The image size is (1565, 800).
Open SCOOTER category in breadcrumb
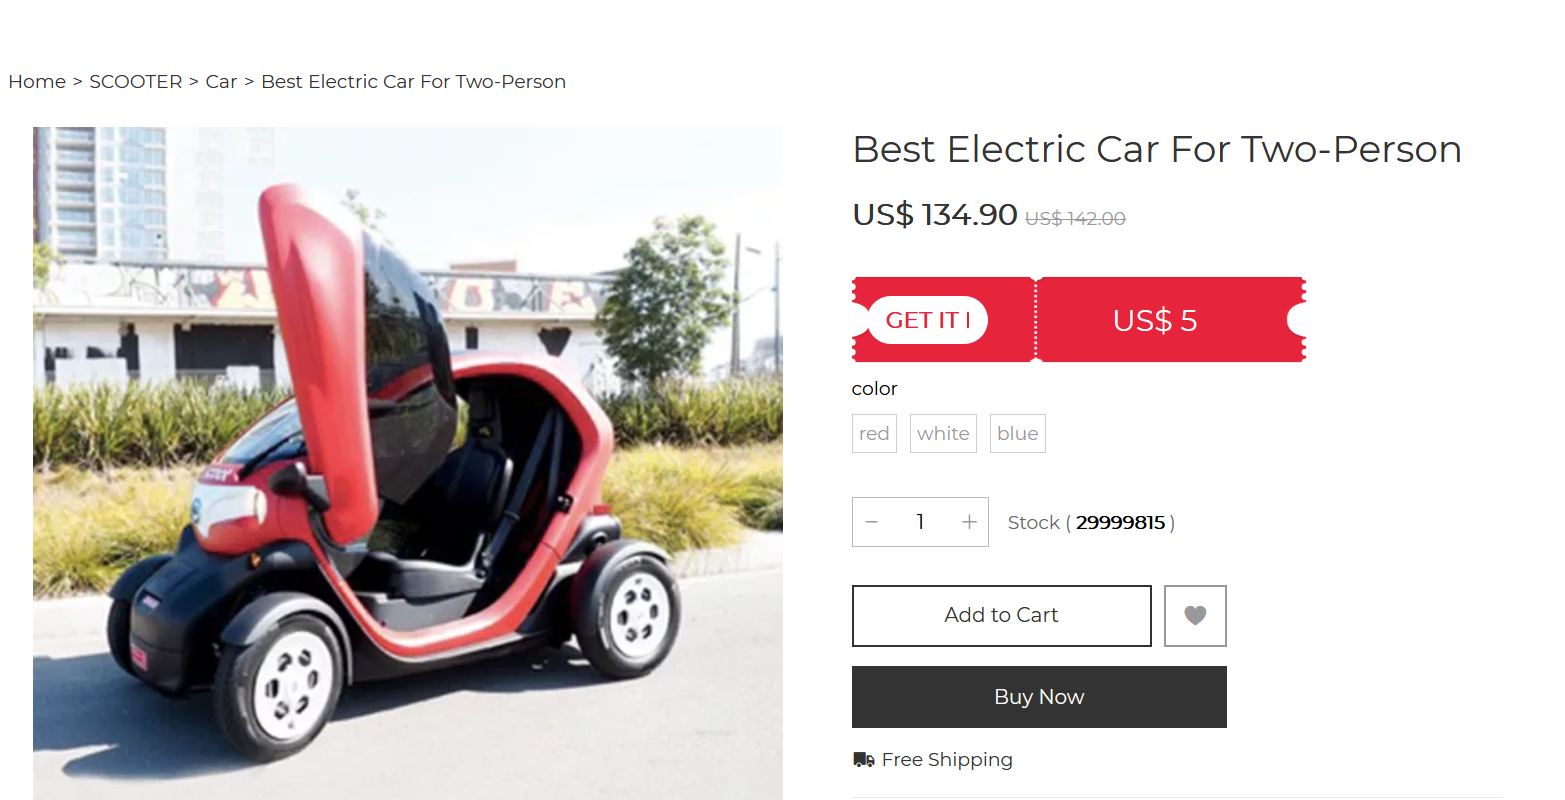click(x=136, y=82)
